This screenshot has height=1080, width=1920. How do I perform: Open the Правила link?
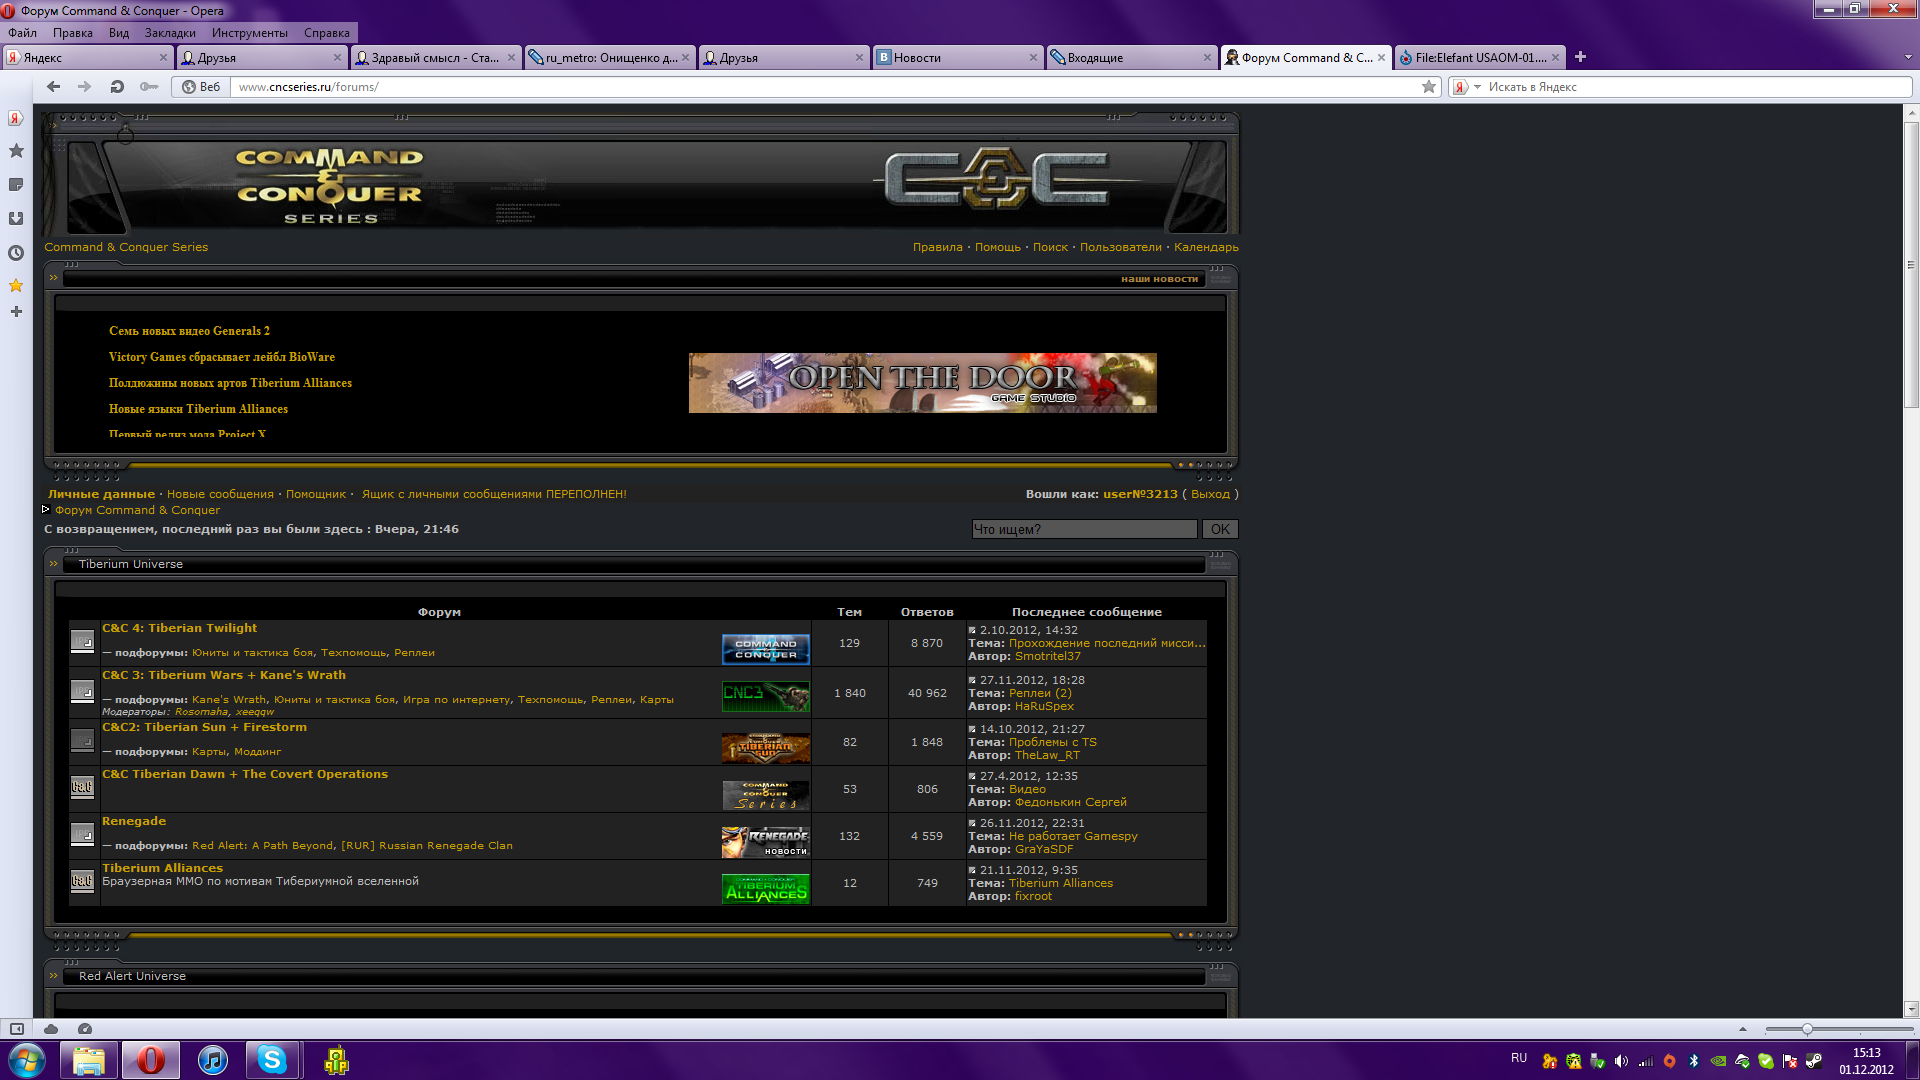(938, 247)
